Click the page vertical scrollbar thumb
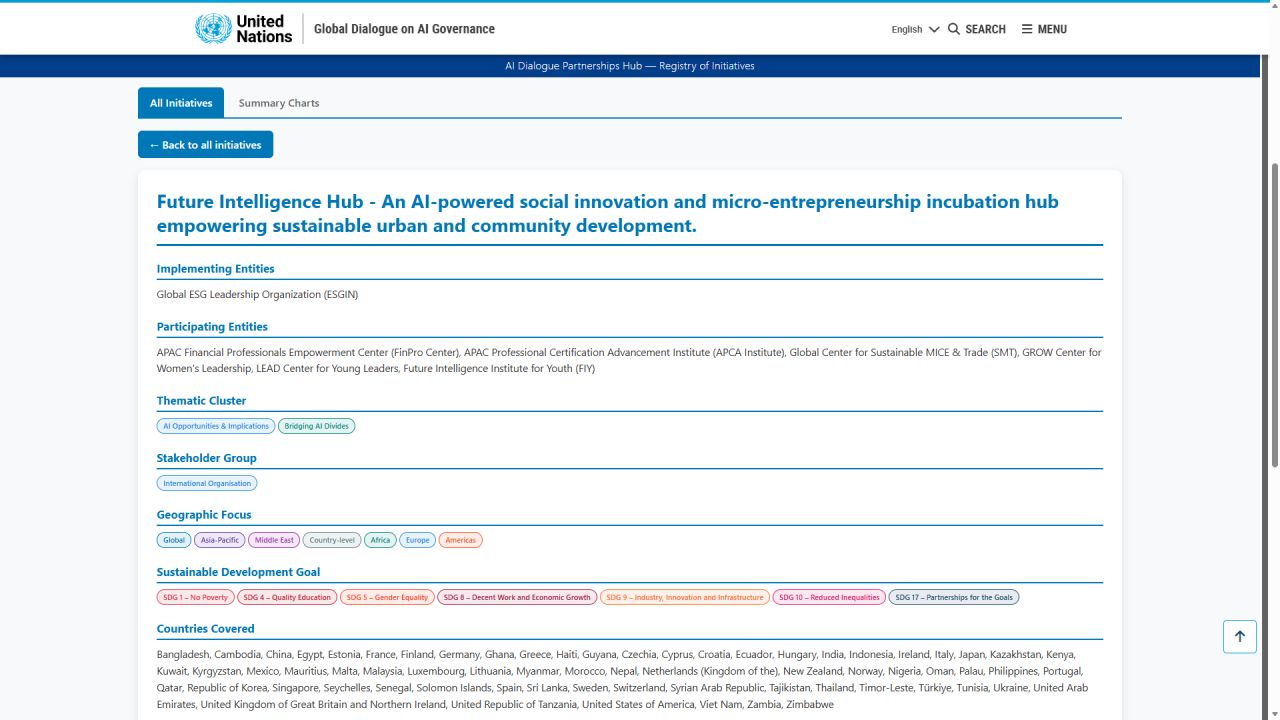Image resolution: width=1280 pixels, height=720 pixels. (x=1274, y=315)
